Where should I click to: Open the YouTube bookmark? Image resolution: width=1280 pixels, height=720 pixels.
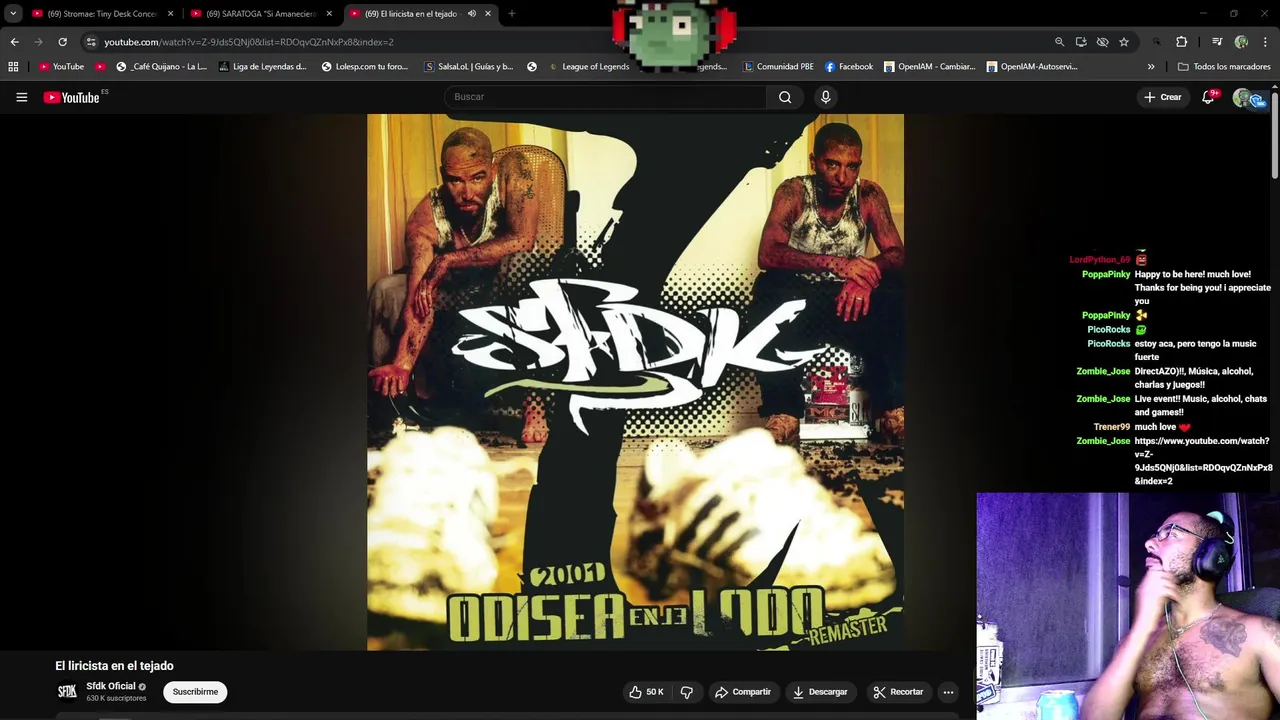(61, 67)
